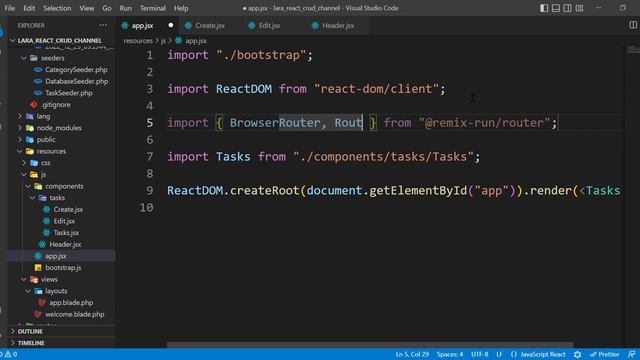
Task: Select the app.jsx editor tab
Action: (x=142, y=25)
